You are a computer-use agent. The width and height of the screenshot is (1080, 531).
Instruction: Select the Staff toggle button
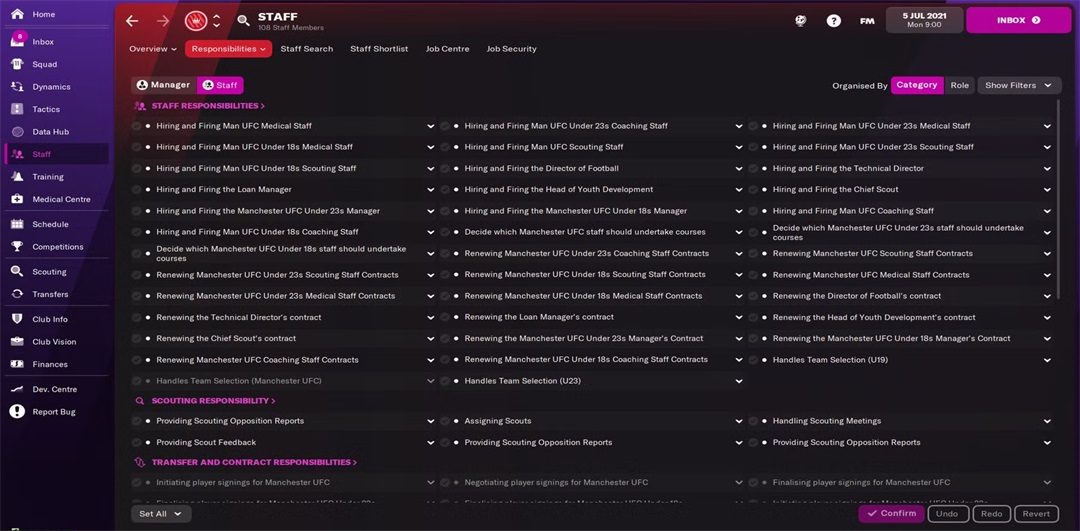click(x=221, y=86)
